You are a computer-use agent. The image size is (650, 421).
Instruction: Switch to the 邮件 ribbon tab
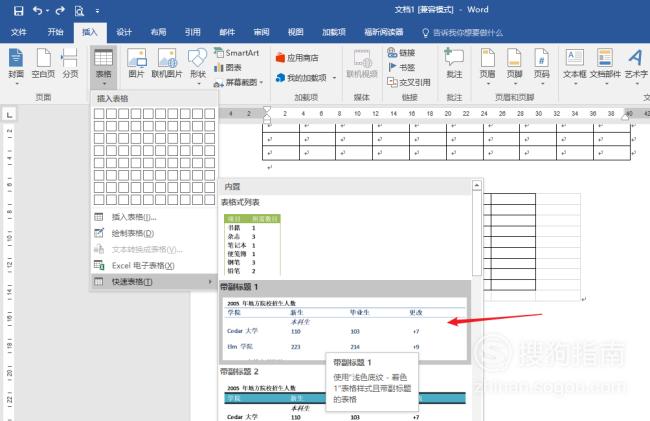click(x=227, y=32)
